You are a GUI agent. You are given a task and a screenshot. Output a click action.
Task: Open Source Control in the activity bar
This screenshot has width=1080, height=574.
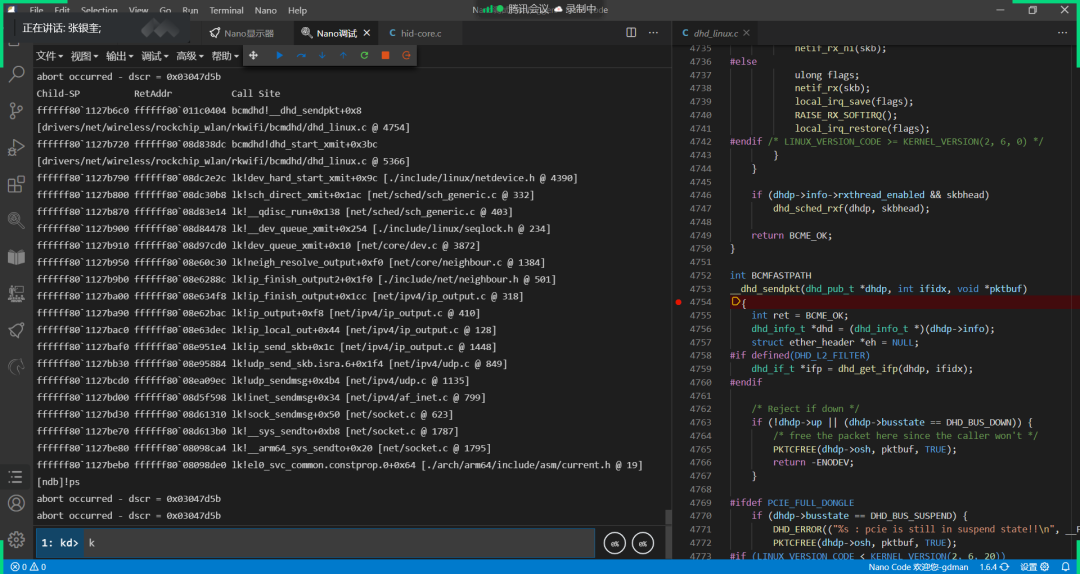[16, 111]
